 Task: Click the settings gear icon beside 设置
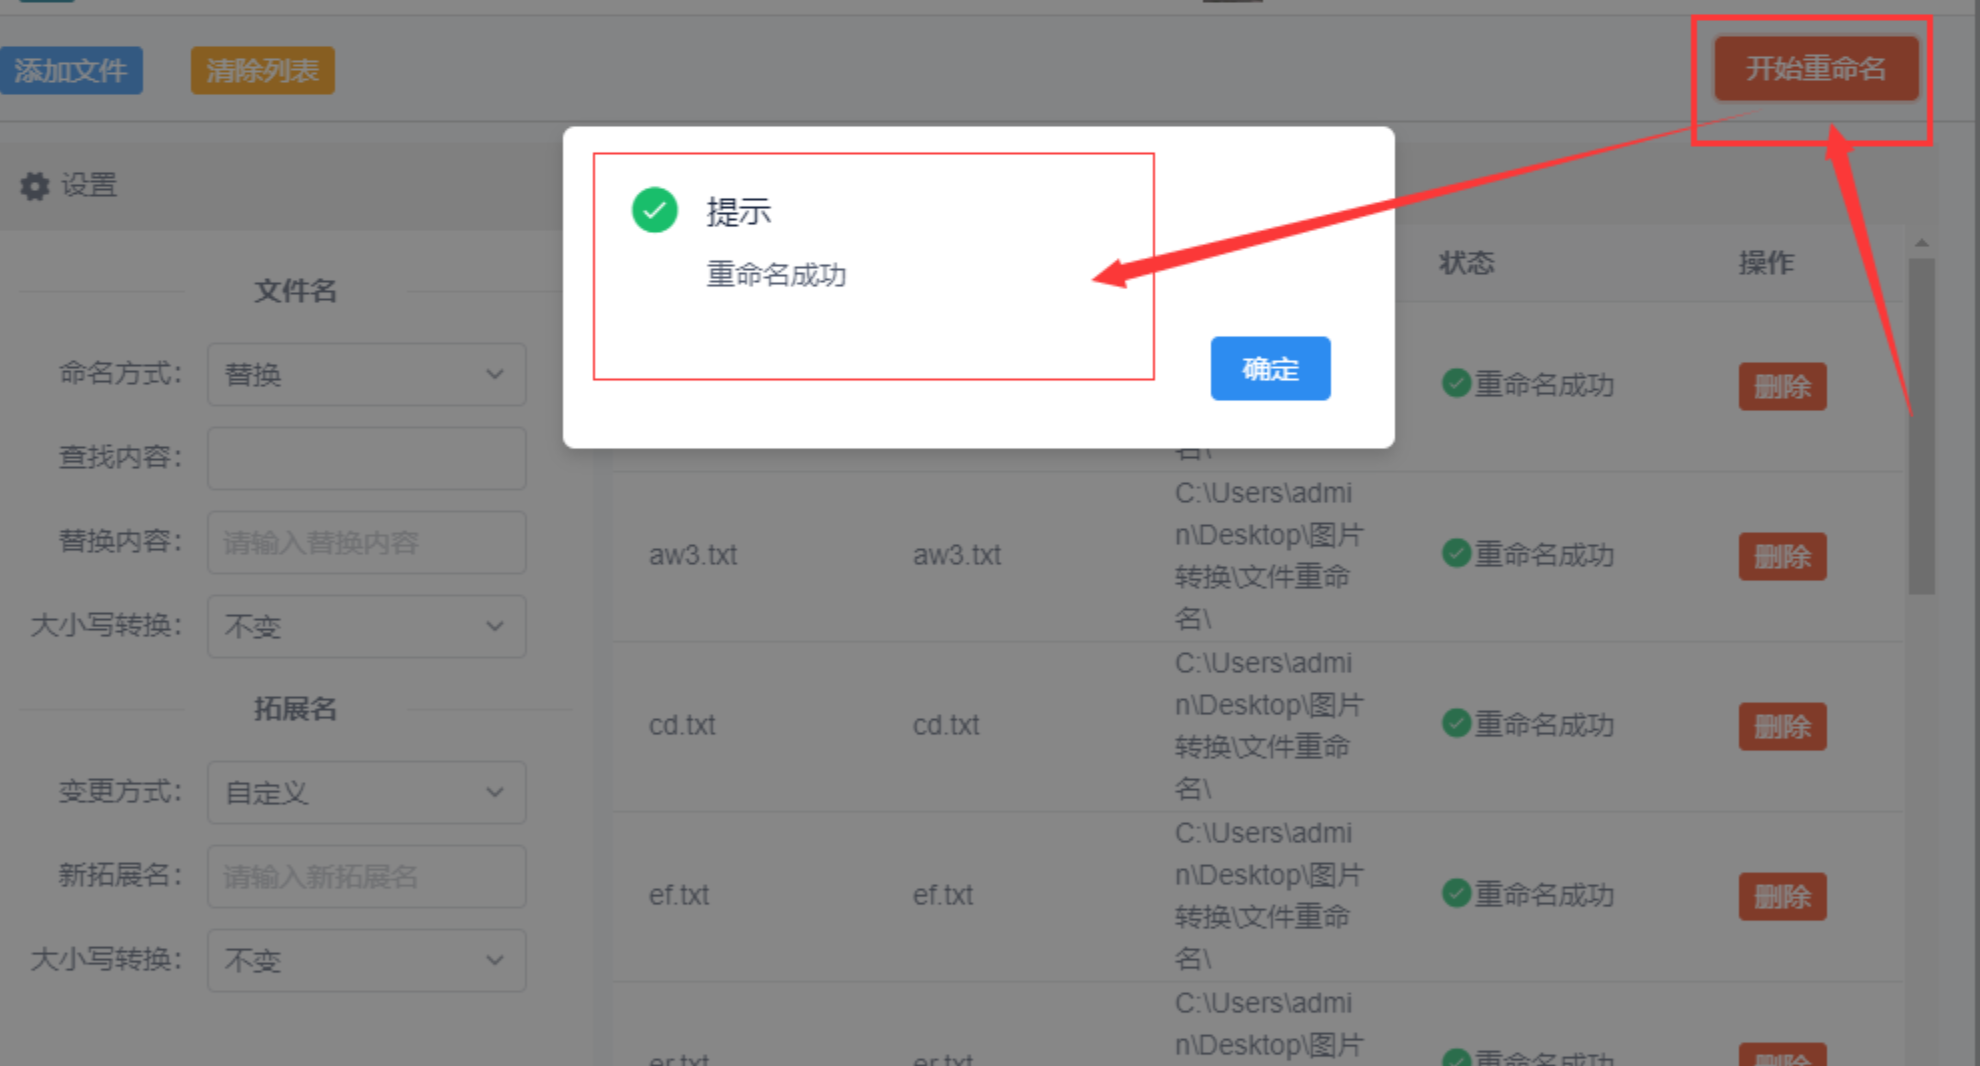click(35, 186)
